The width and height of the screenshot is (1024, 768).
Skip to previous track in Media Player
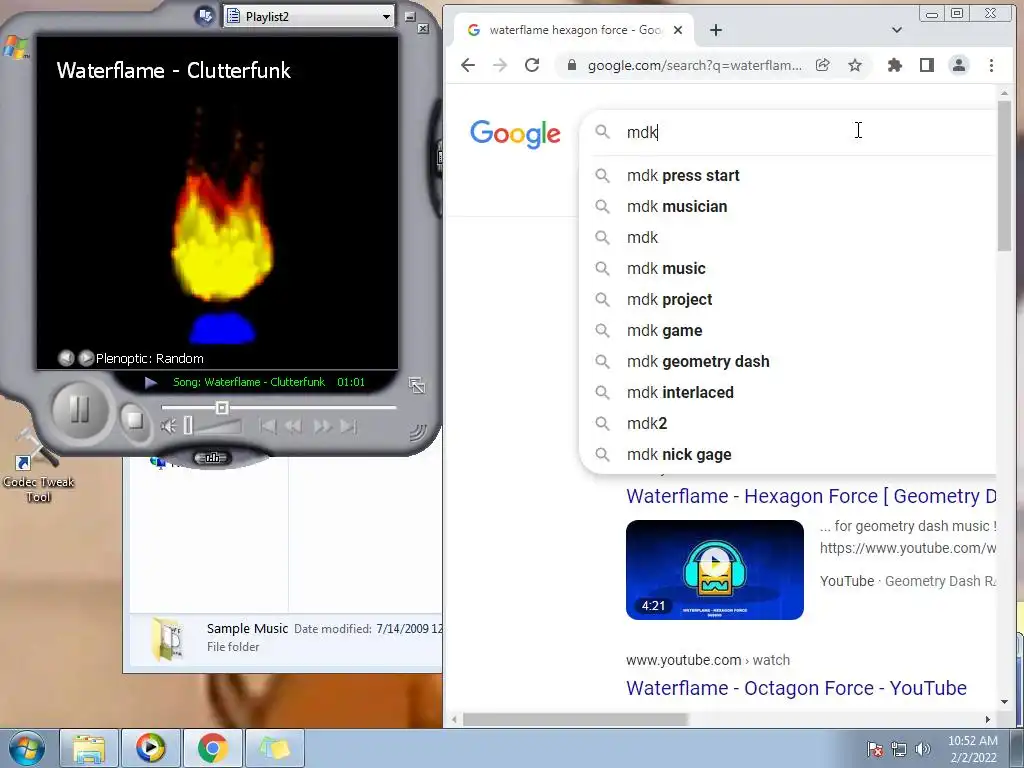(x=268, y=426)
